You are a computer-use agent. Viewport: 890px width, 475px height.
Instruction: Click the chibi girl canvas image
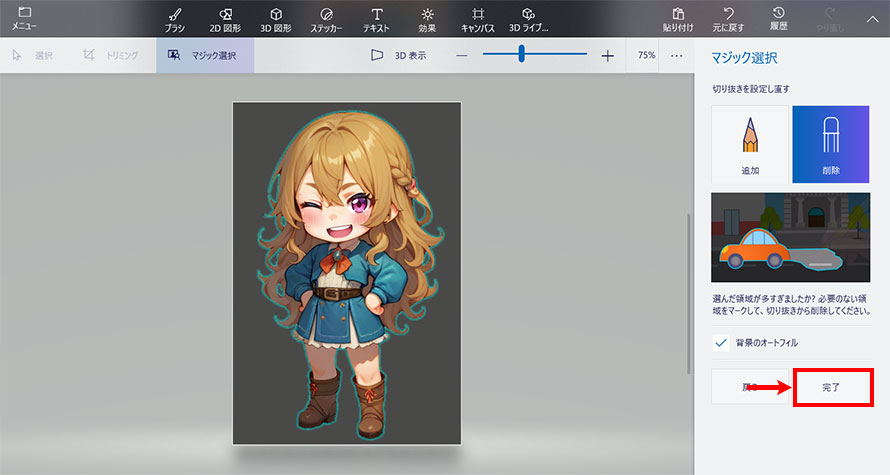[x=347, y=274]
